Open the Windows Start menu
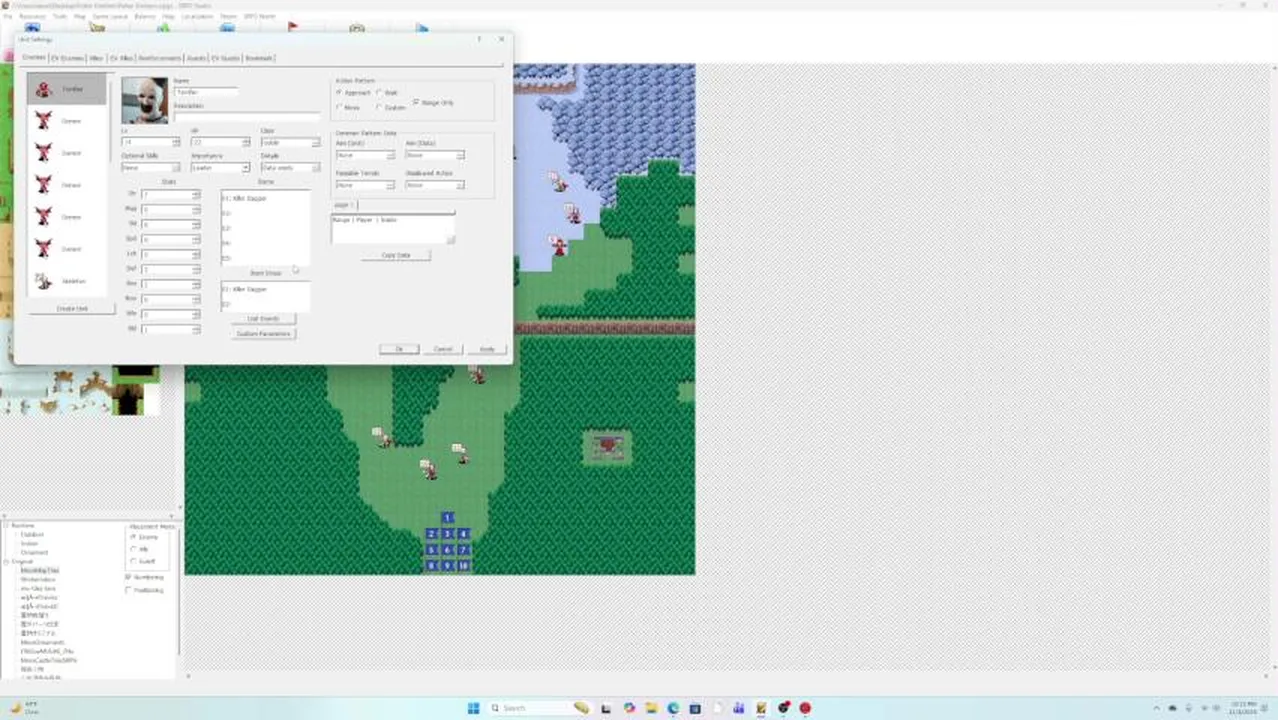 (x=473, y=708)
